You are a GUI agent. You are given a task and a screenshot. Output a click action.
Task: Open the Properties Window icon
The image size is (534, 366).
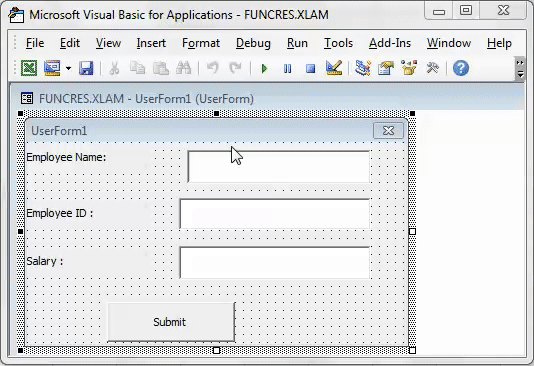[x=386, y=68]
